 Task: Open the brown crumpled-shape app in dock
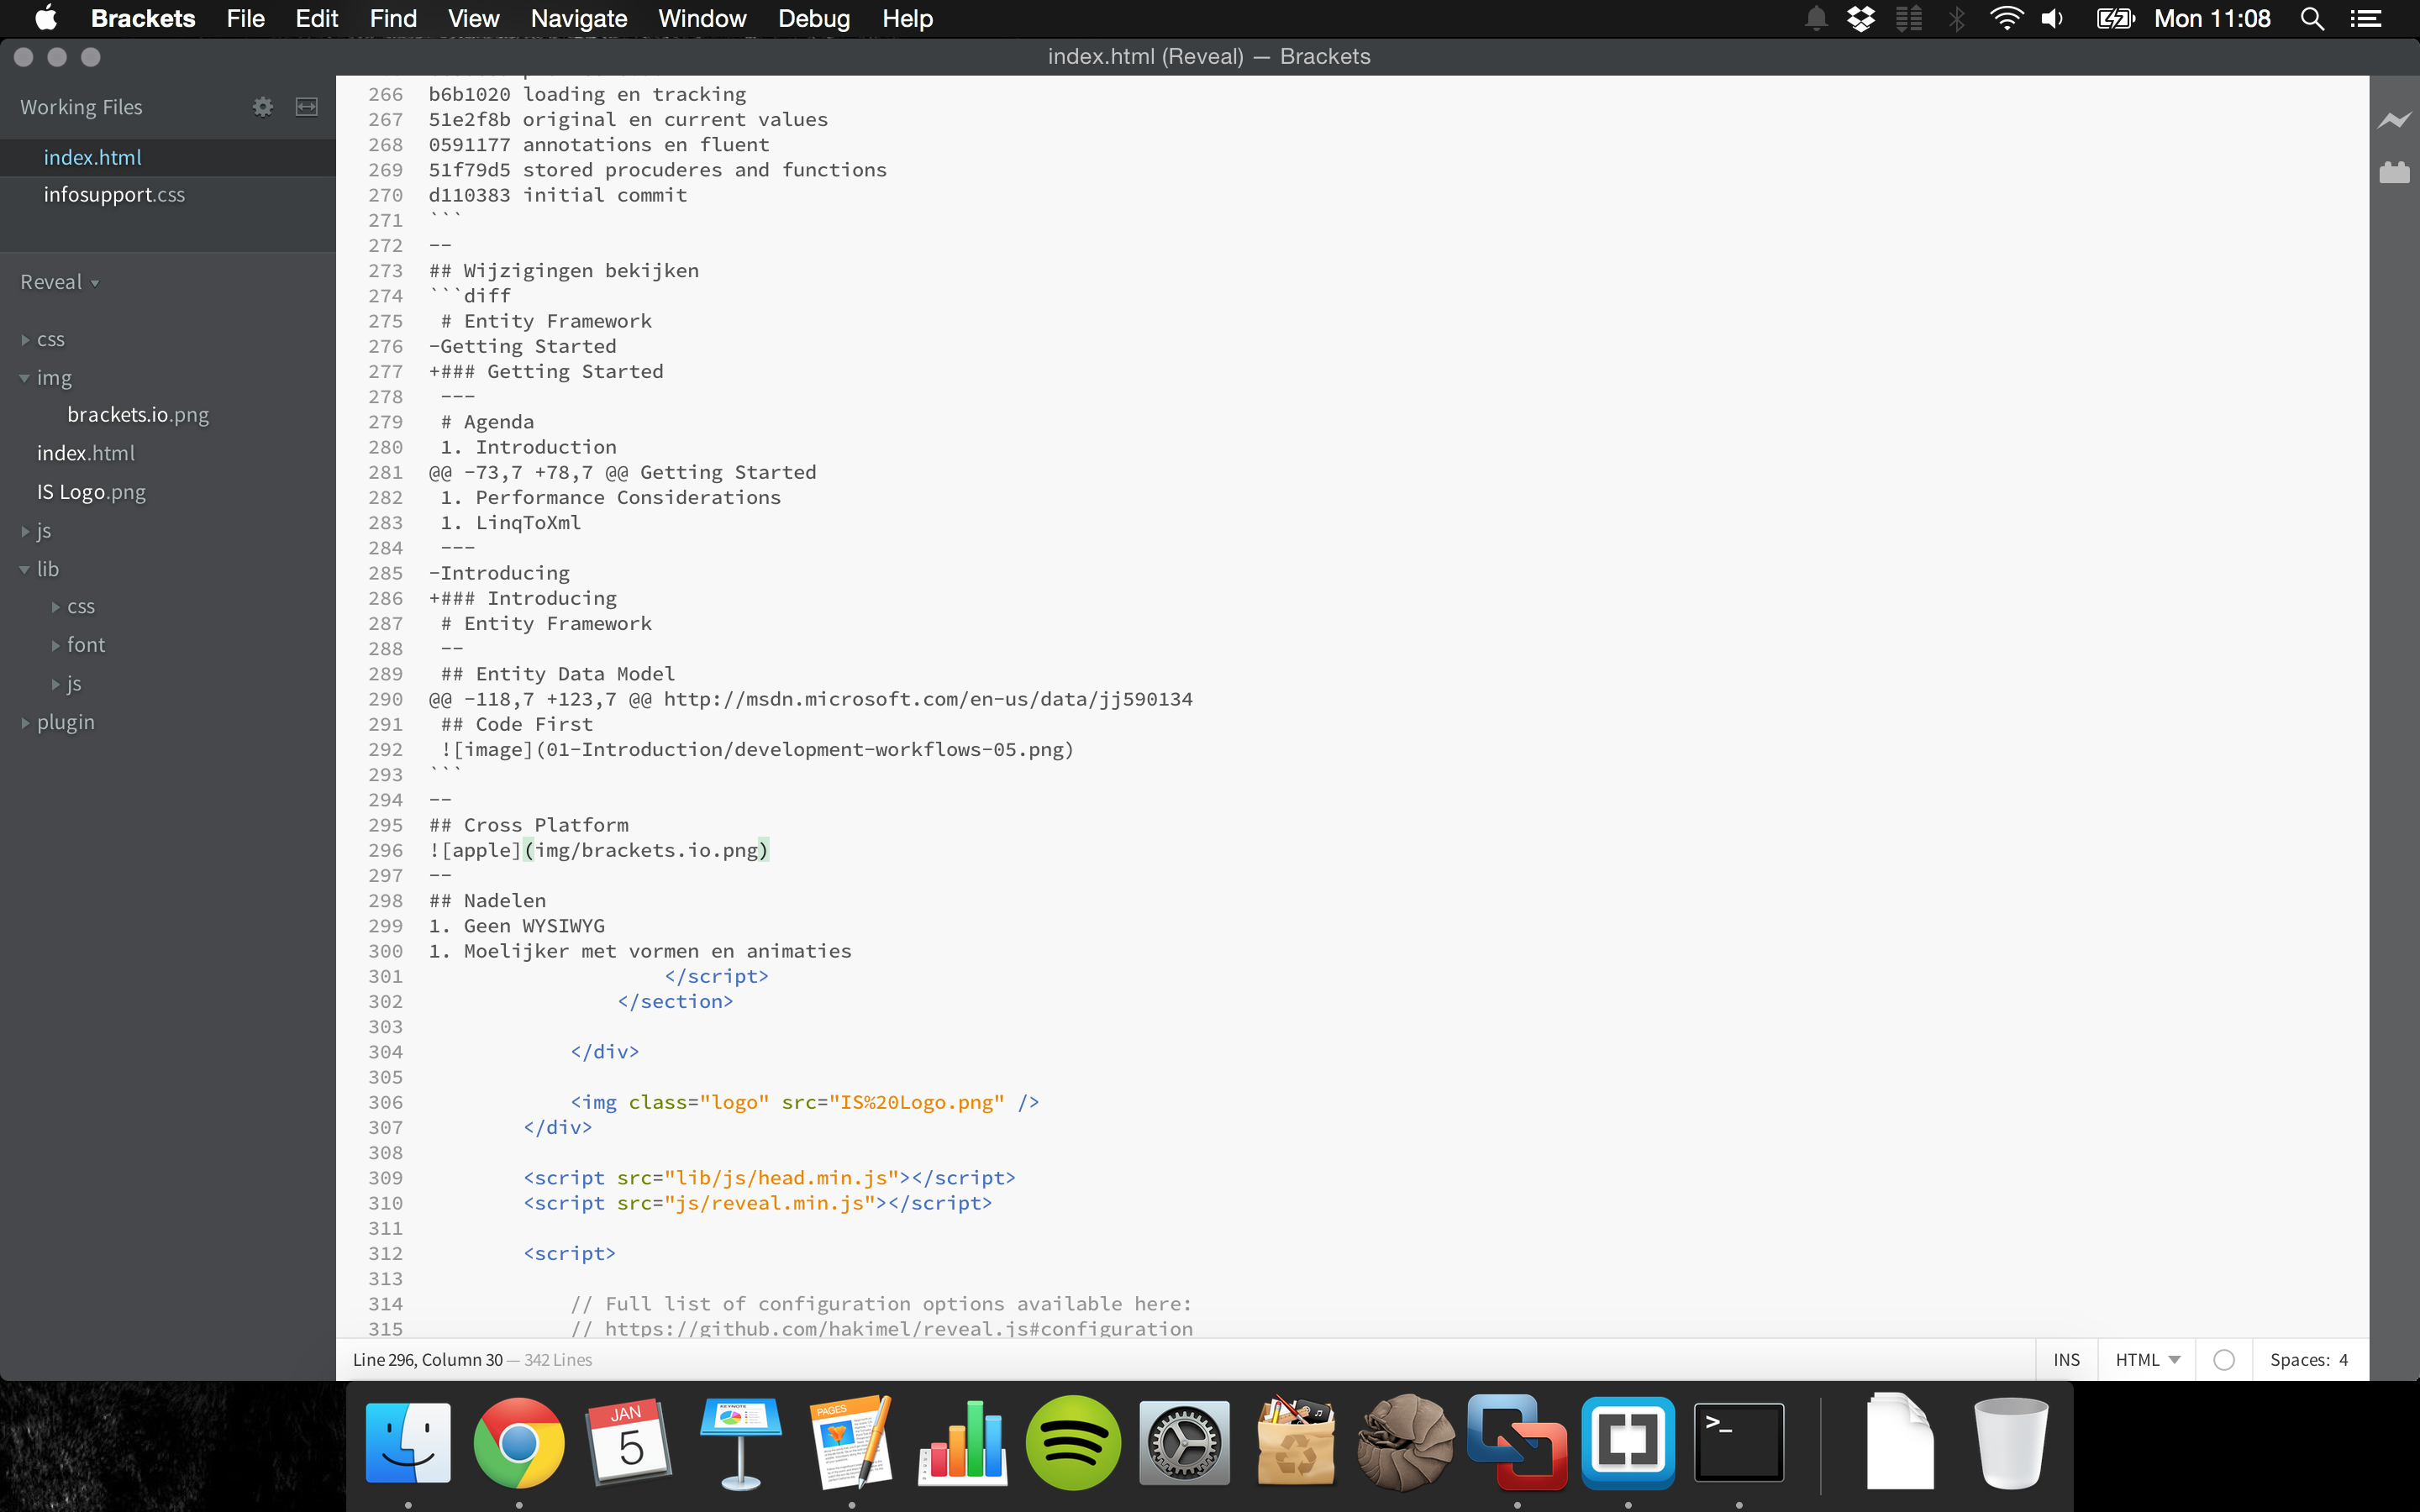1407,1442
